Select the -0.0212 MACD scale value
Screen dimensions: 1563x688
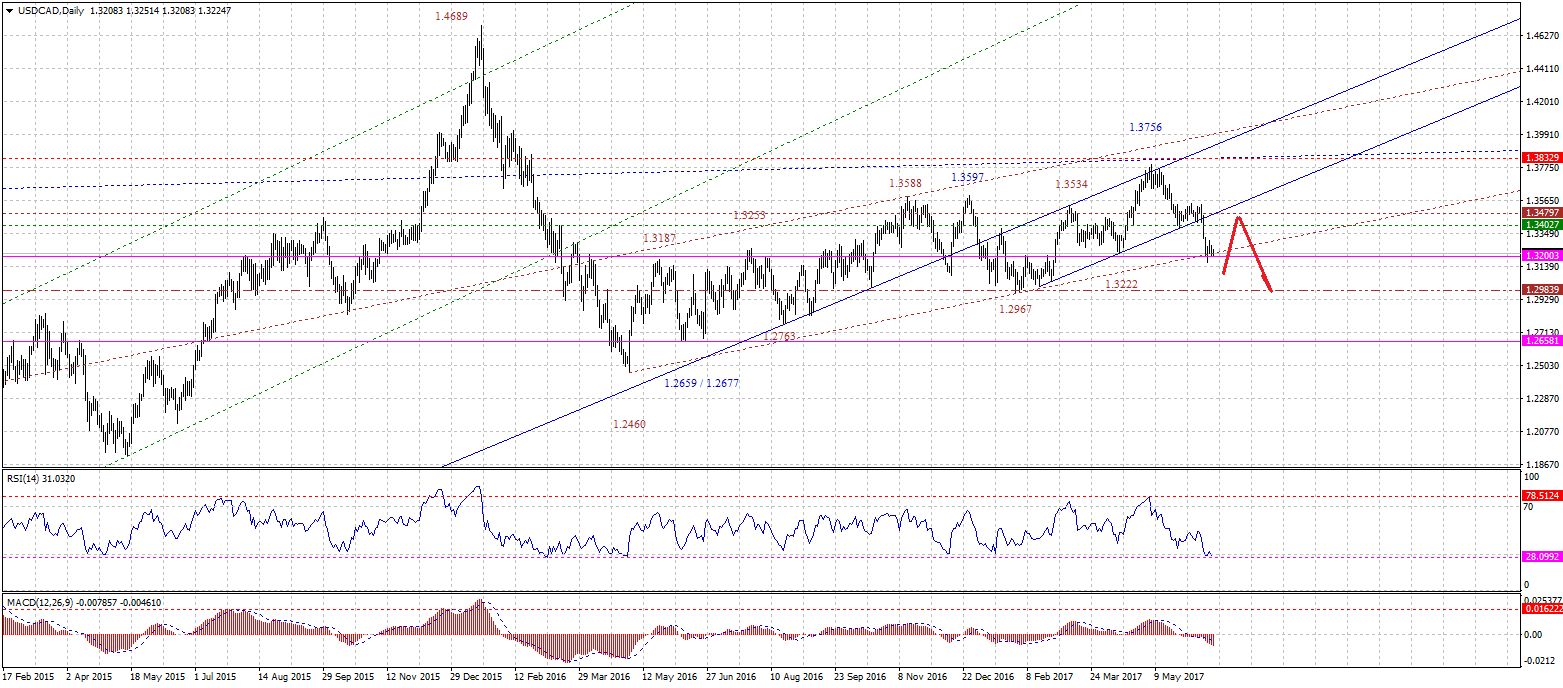click(1538, 661)
